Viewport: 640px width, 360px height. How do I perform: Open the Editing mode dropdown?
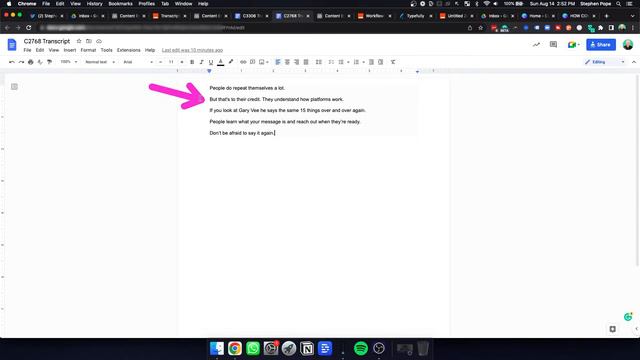pyautogui.click(x=605, y=62)
